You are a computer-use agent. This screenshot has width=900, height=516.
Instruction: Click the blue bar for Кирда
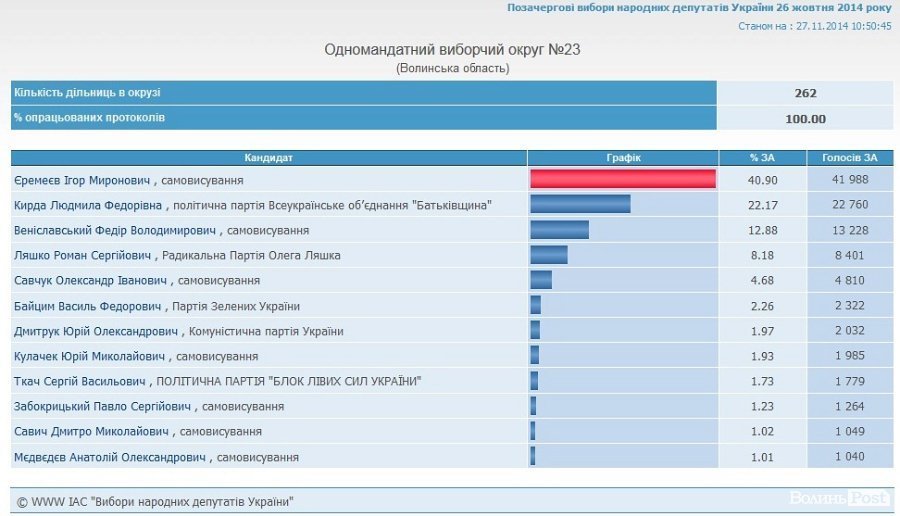pos(580,204)
